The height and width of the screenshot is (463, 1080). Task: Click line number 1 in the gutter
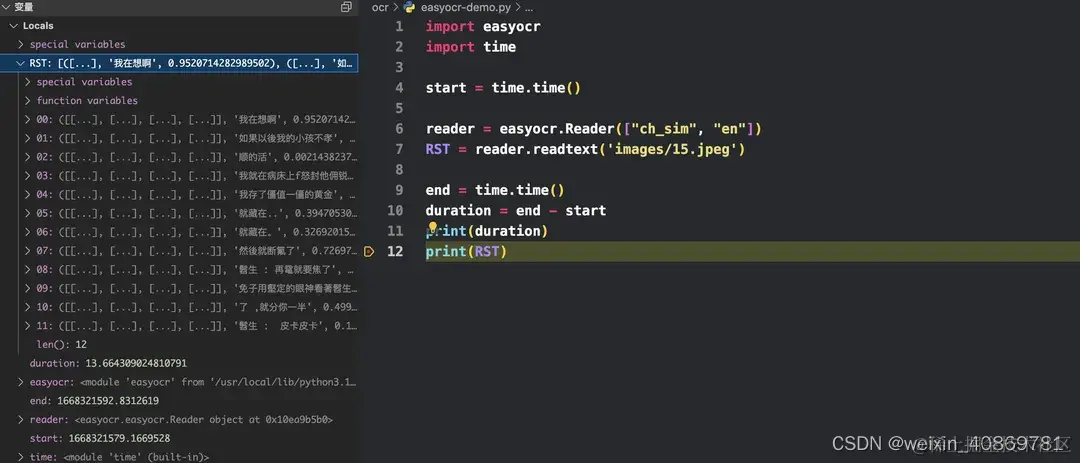pyautogui.click(x=399, y=27)
